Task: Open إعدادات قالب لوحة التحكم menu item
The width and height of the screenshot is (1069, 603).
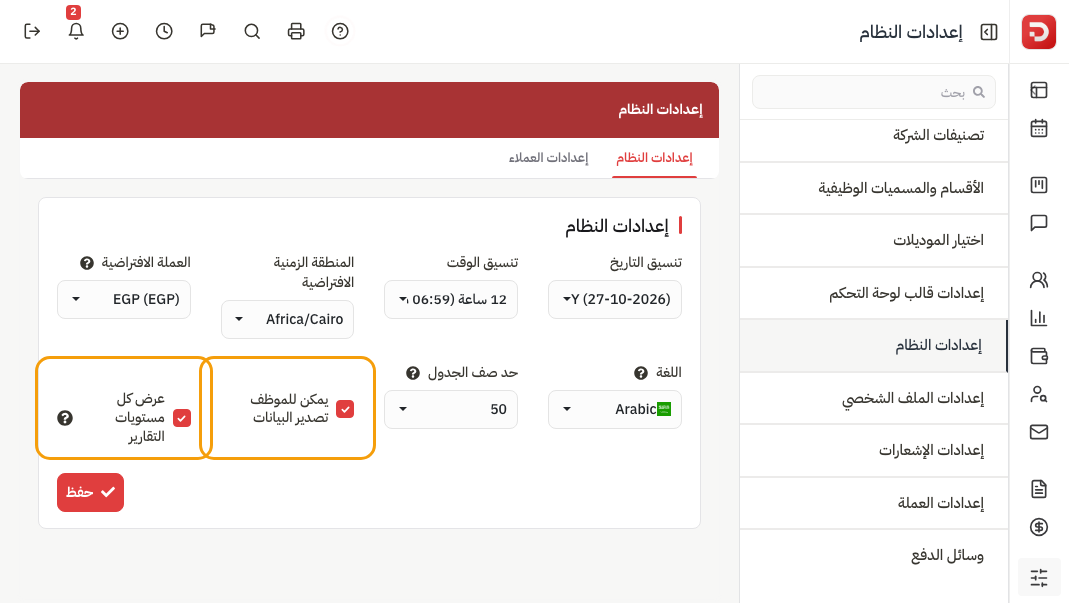Action: (x=874, y=293)
